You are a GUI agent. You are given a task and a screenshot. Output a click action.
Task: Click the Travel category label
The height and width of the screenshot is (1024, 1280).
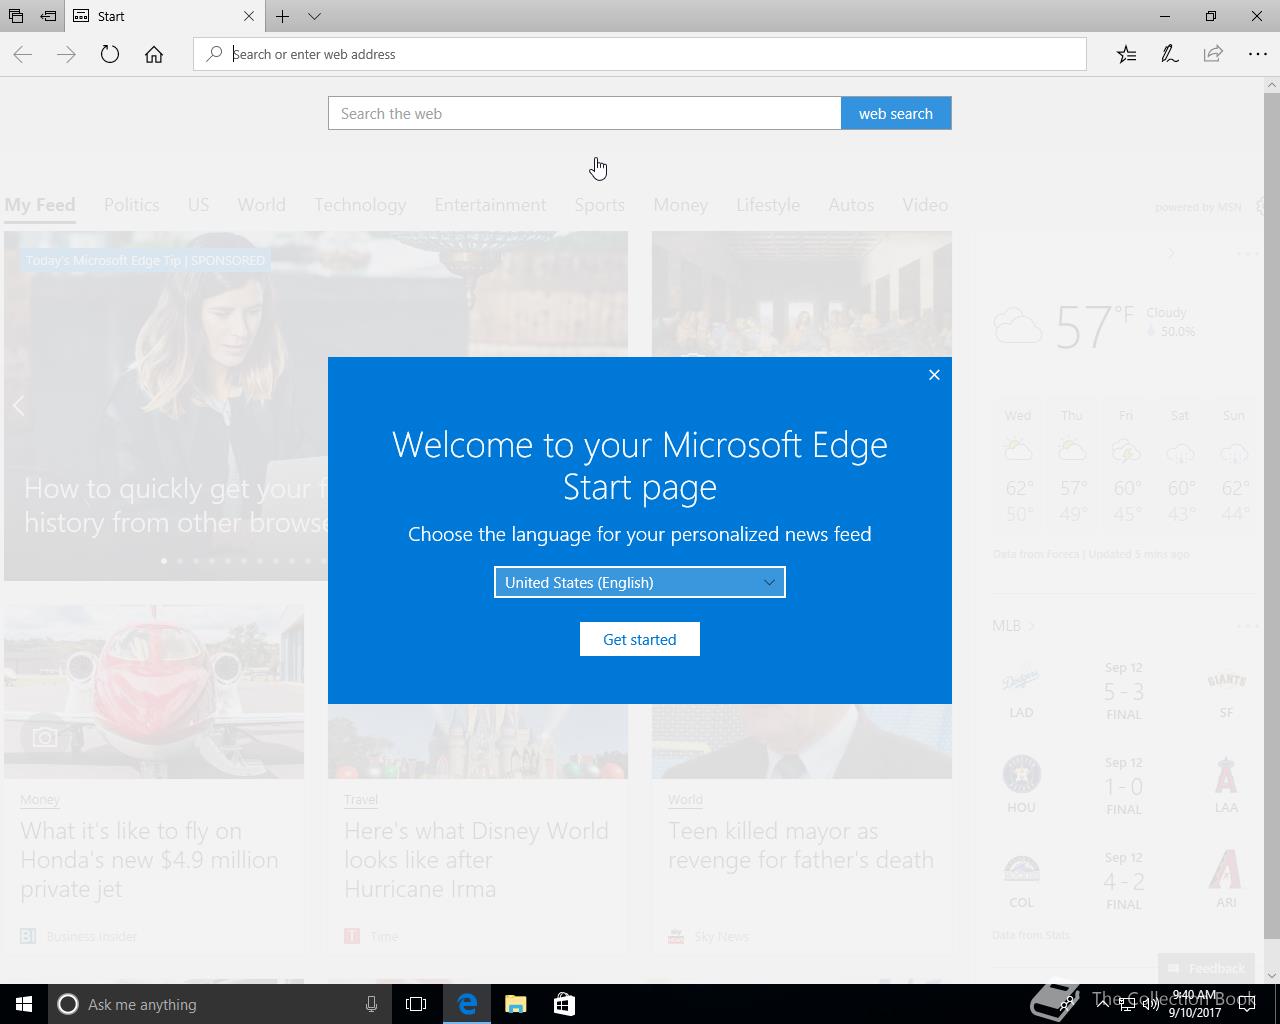[x=361, y=799]
